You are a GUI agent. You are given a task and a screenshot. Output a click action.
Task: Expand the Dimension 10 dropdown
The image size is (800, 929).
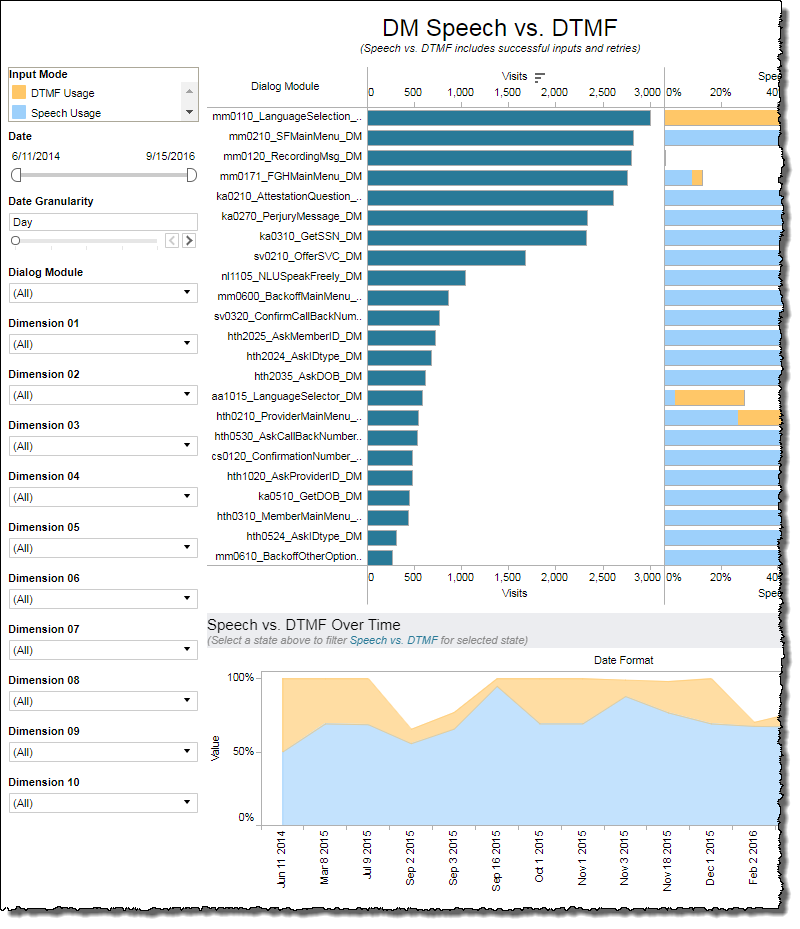pos(103,803)
